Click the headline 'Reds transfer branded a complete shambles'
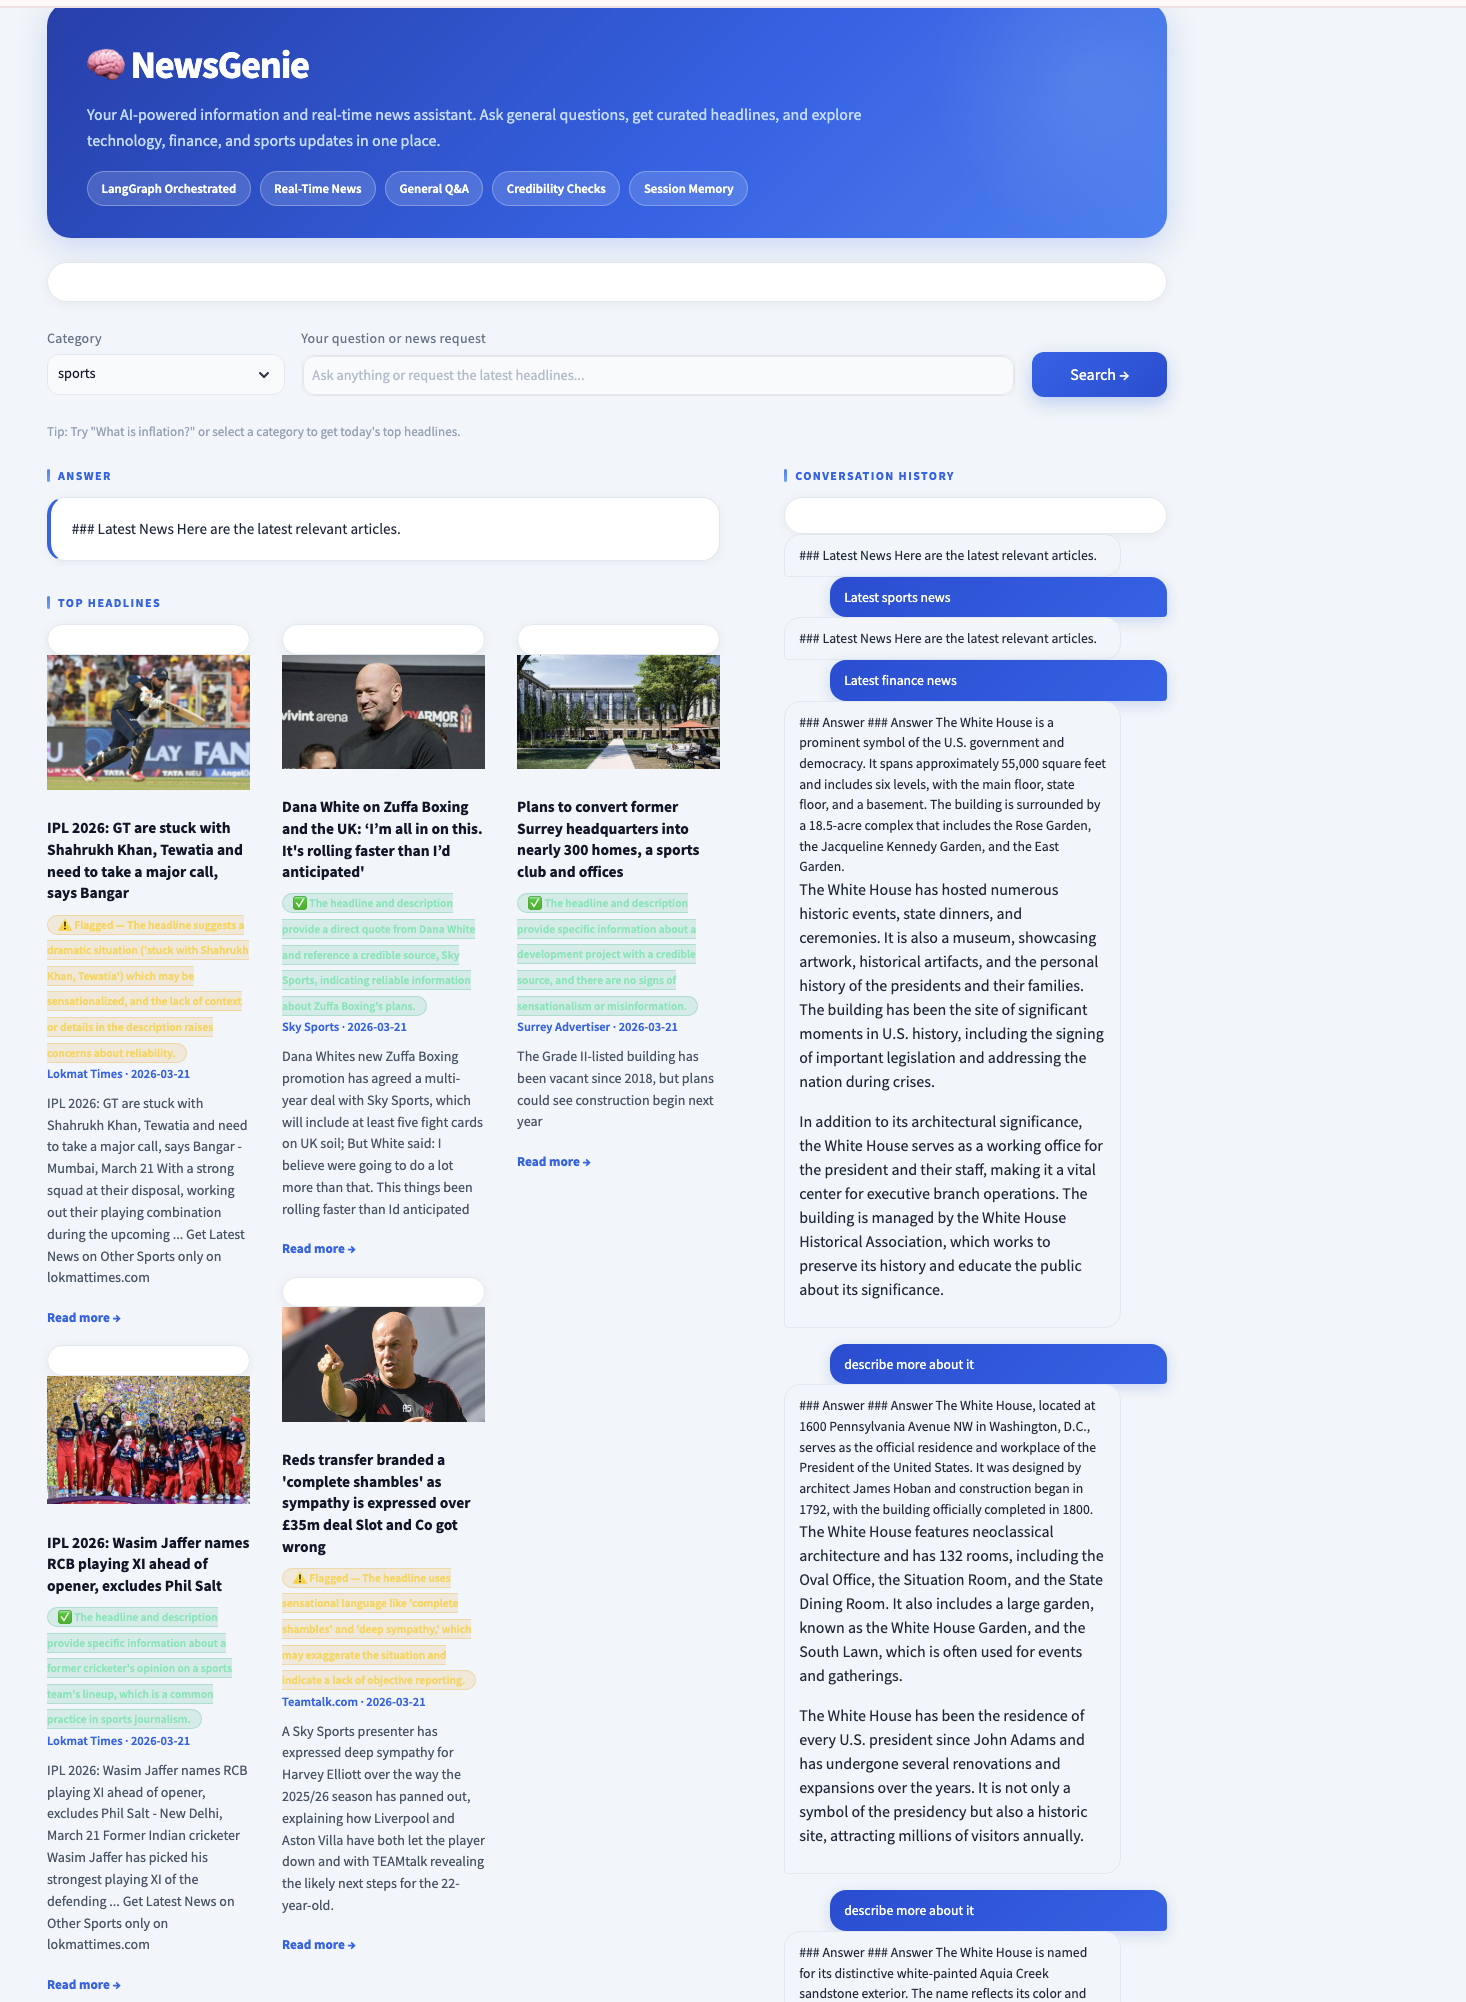The image size is (1466, 2002). click(x=376, y=1503)
